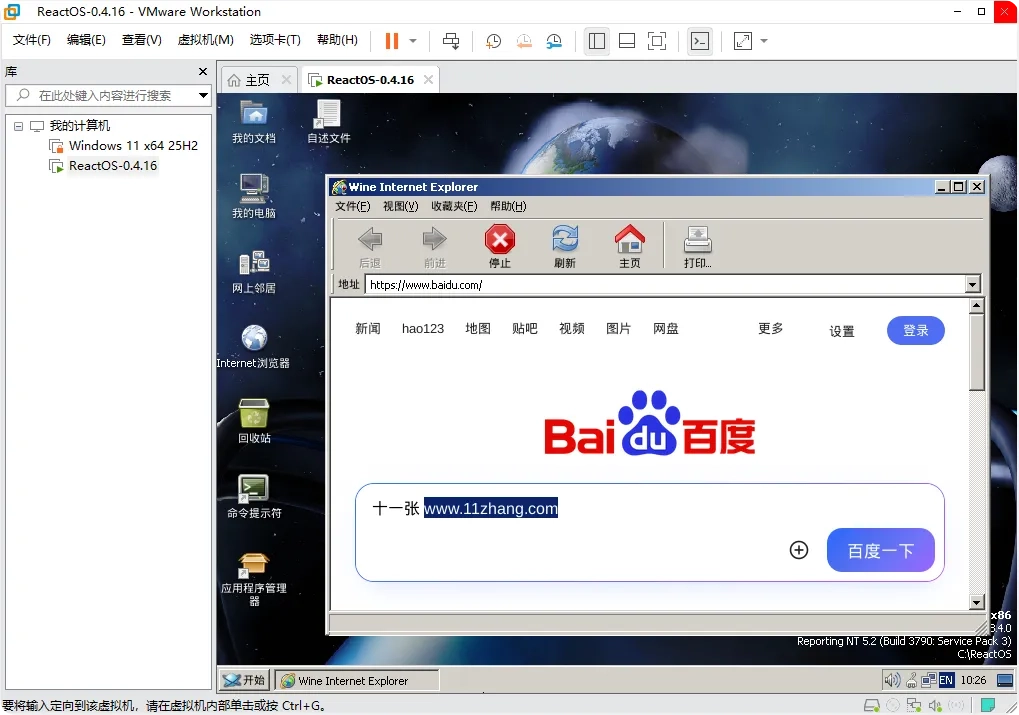Open VMware 文件(F) menu
This screenshot has height=715, width=1019.
[31, 40]
